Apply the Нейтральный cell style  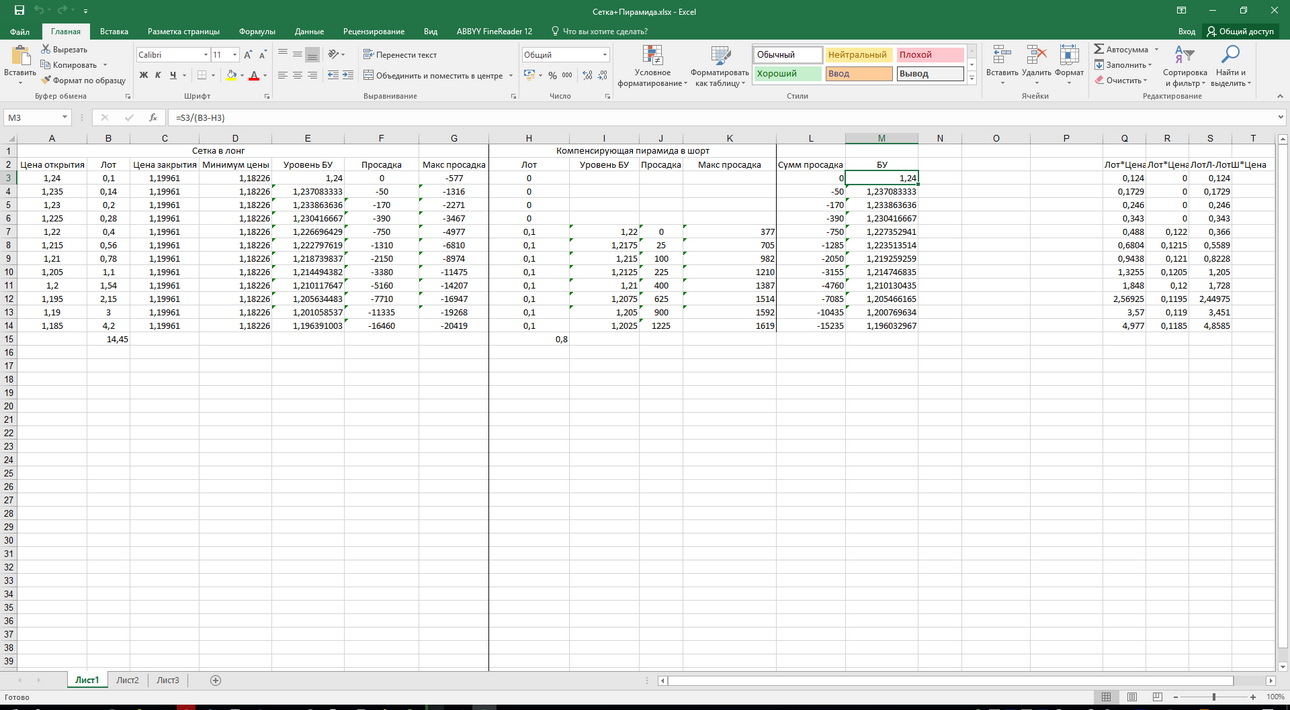click(x=859, y=55)
